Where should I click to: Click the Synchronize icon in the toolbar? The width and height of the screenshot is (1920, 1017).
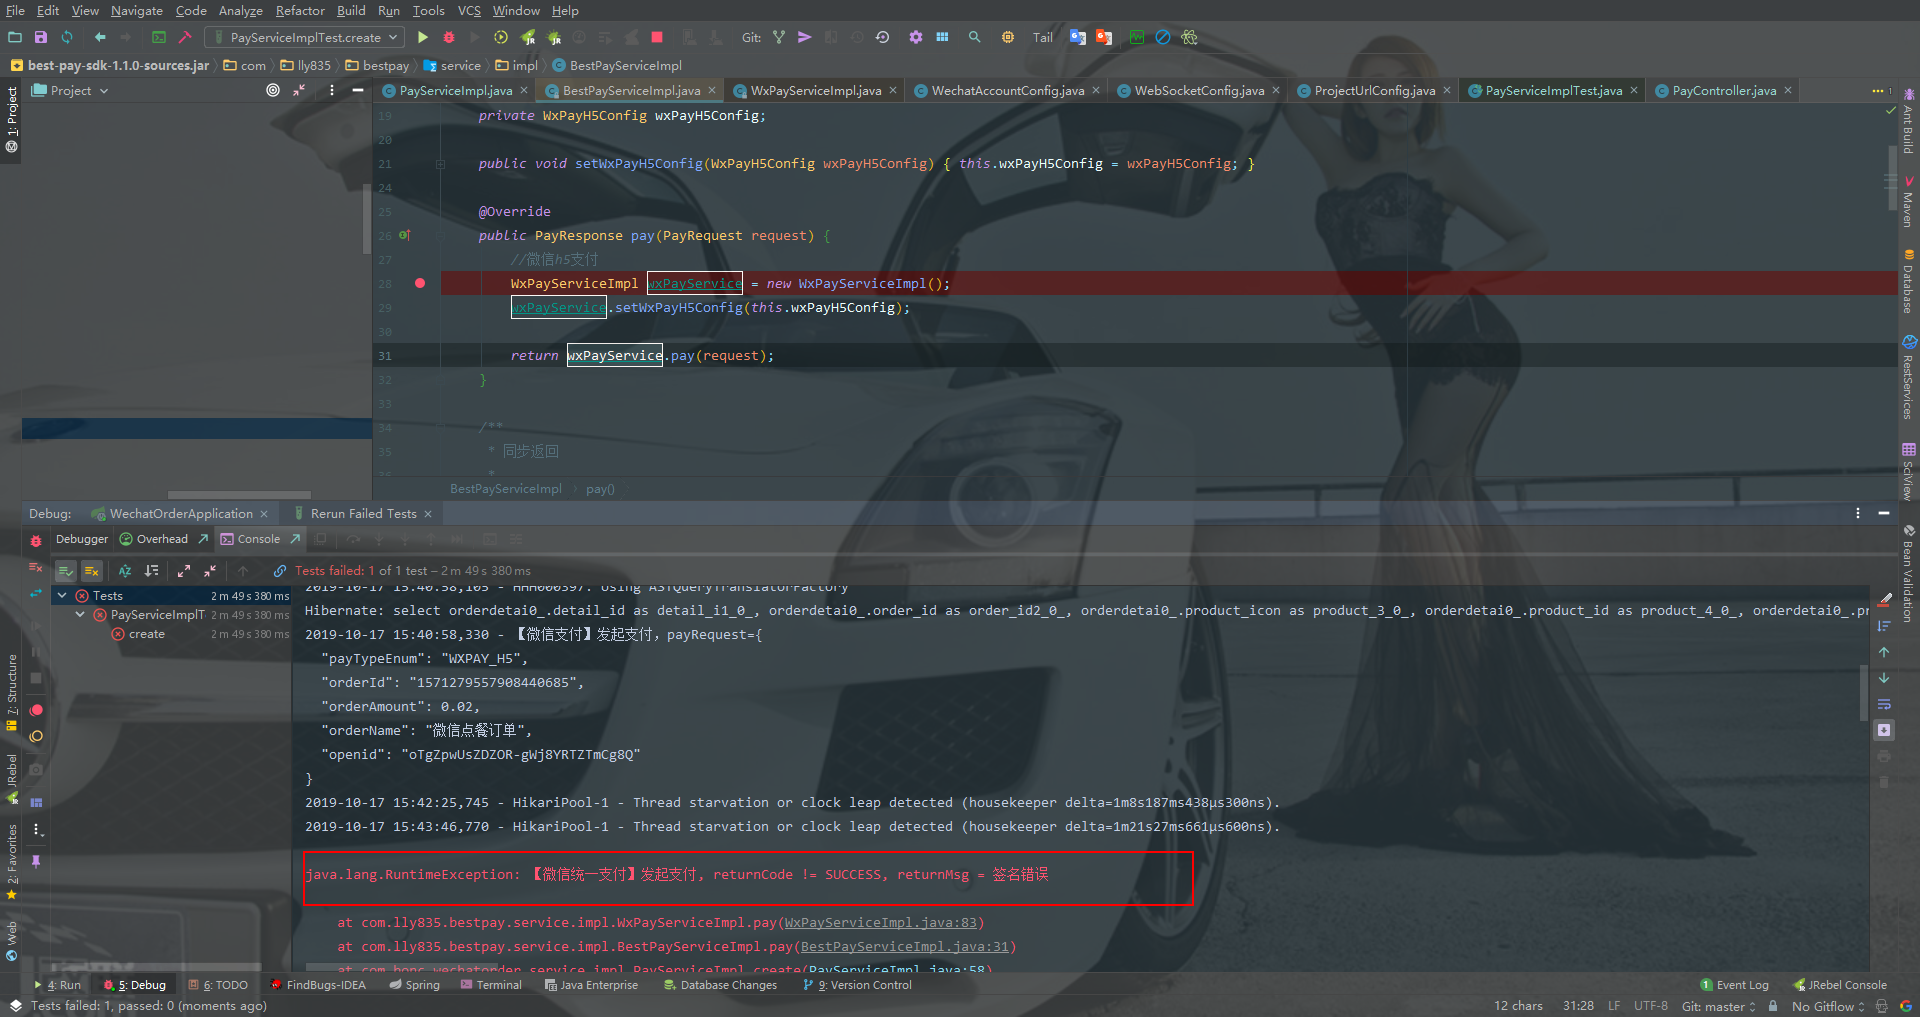tap(67, 37)
